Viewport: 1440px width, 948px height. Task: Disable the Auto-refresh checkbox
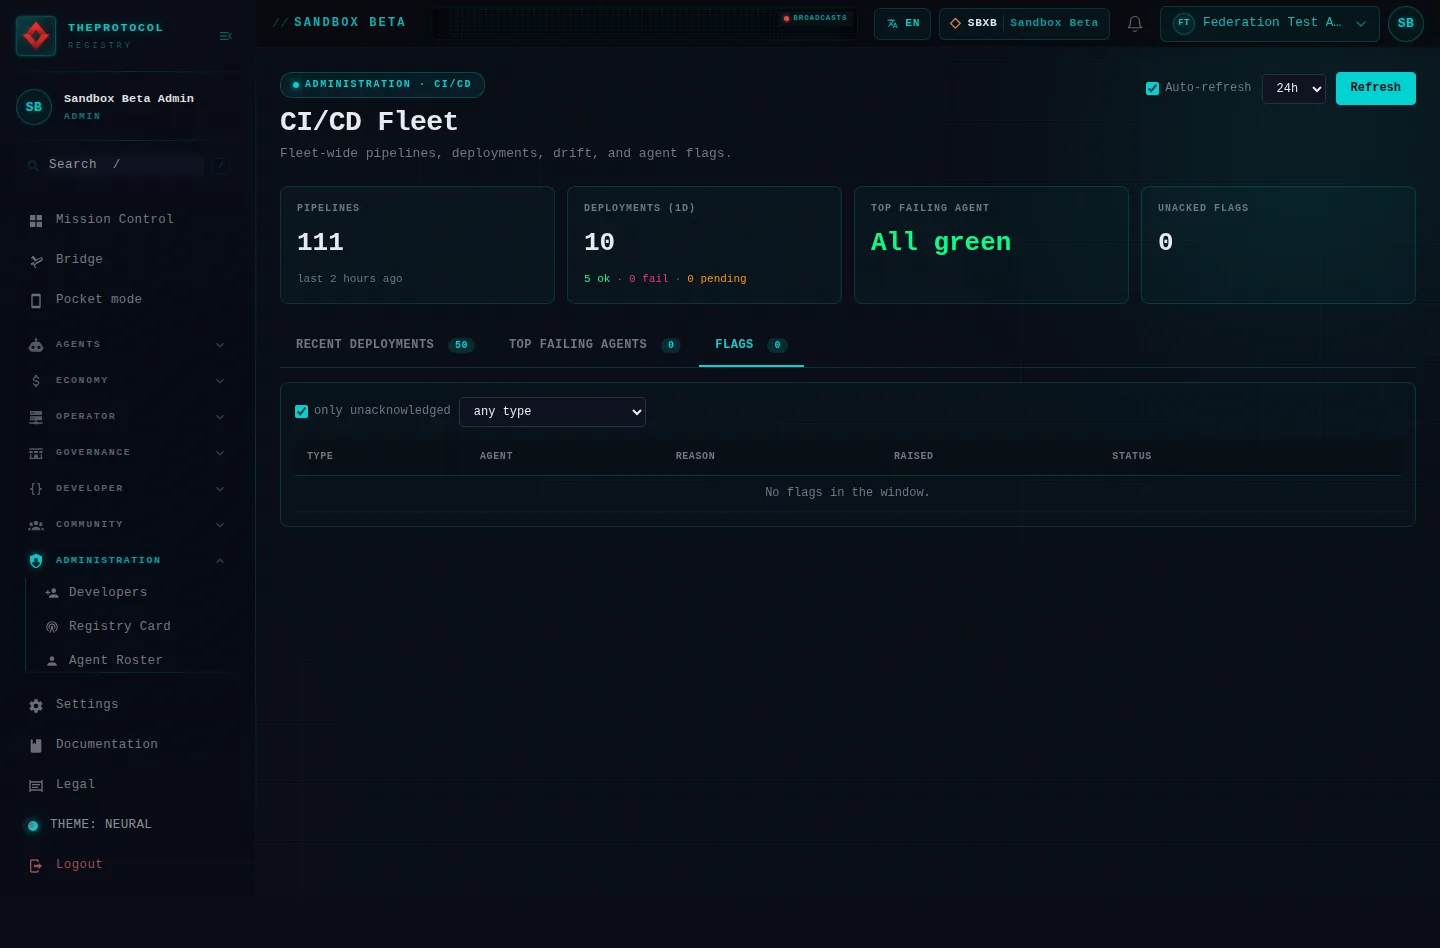pos(1152,88)
